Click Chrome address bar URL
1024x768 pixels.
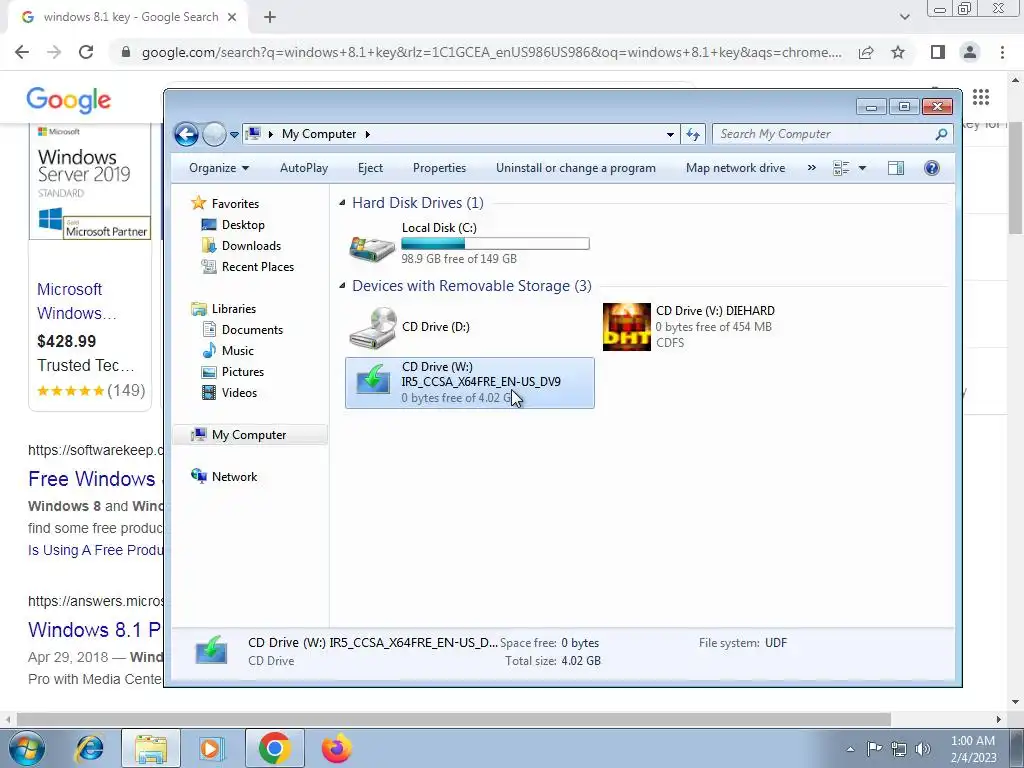click(x=492, y=52)
